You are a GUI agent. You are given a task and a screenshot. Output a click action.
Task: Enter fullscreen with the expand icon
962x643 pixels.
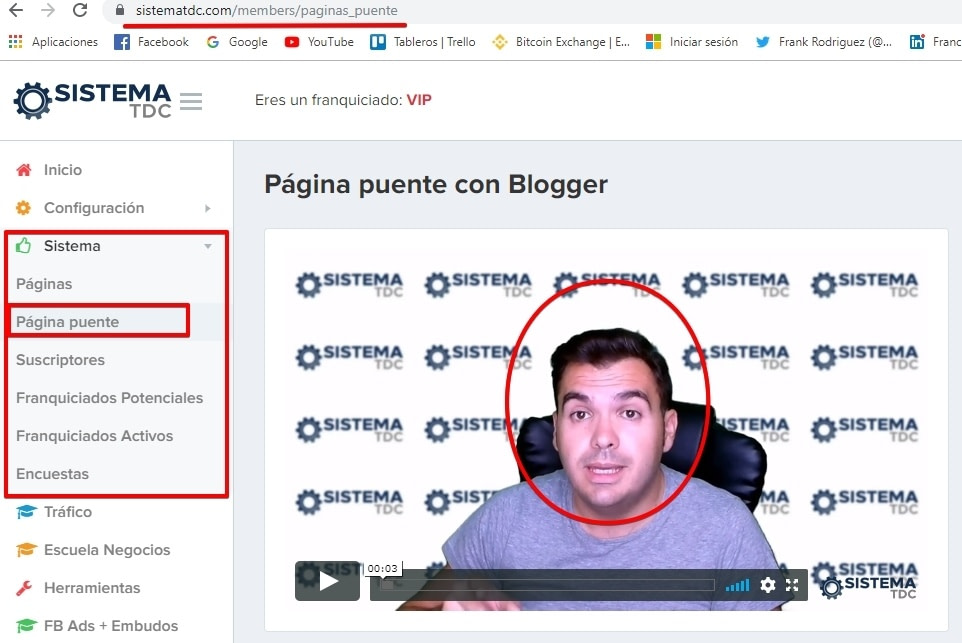click(x=792, y=585)
